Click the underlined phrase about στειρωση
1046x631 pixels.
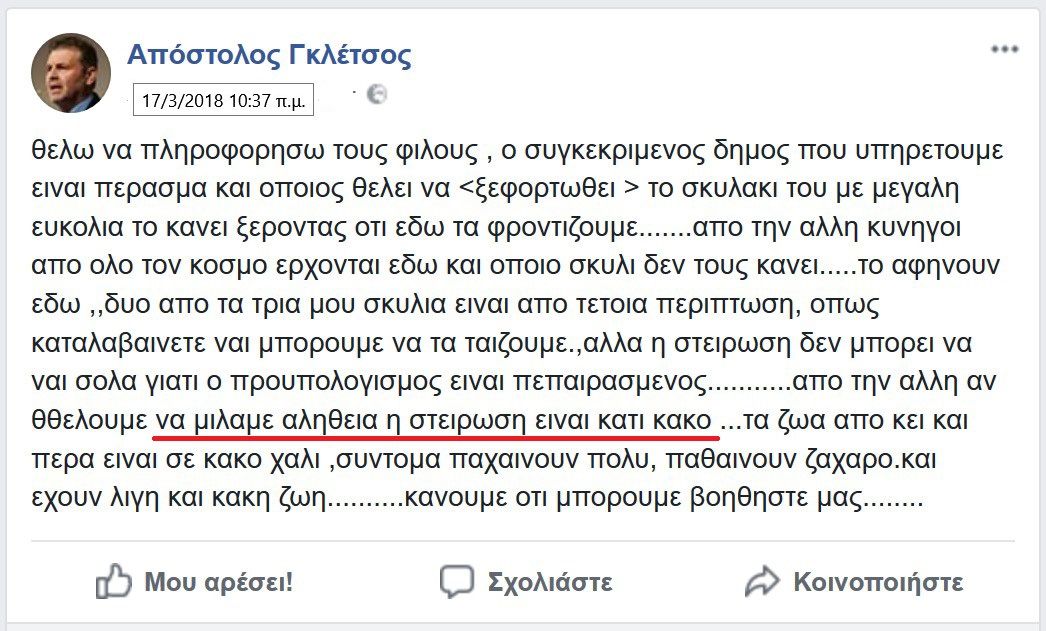click(436, 419)
